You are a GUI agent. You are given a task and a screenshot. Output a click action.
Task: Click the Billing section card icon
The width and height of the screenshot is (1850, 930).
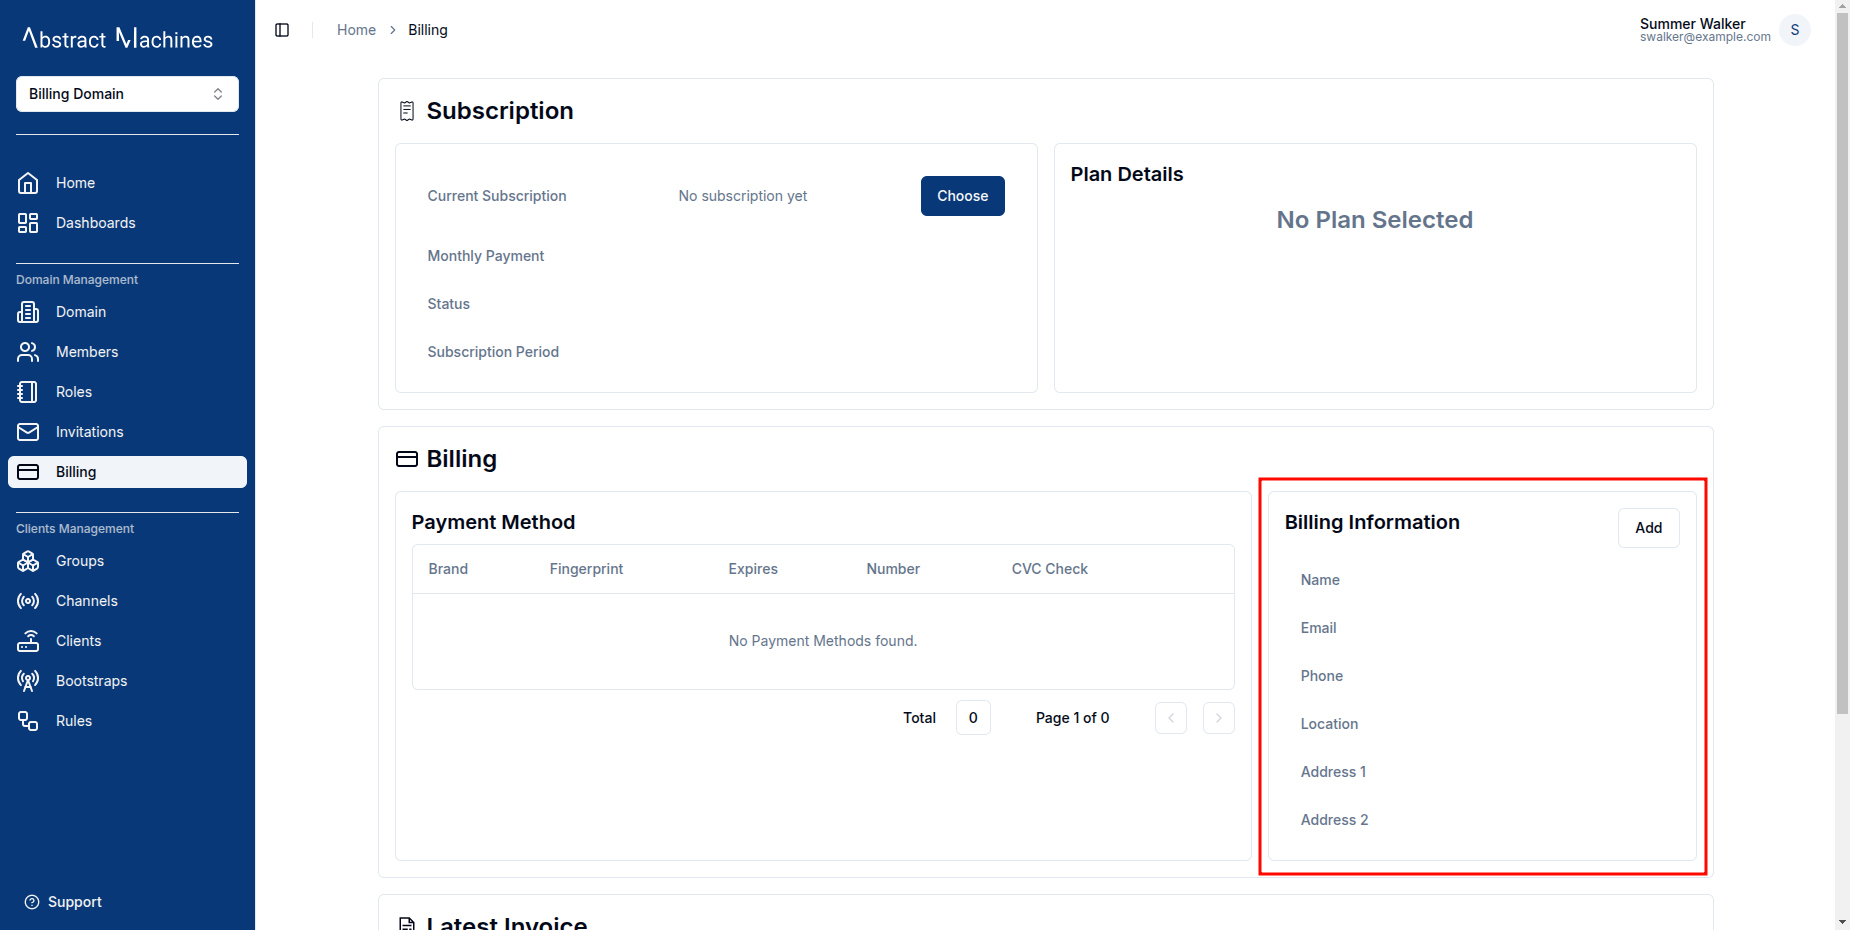point(407,459)
